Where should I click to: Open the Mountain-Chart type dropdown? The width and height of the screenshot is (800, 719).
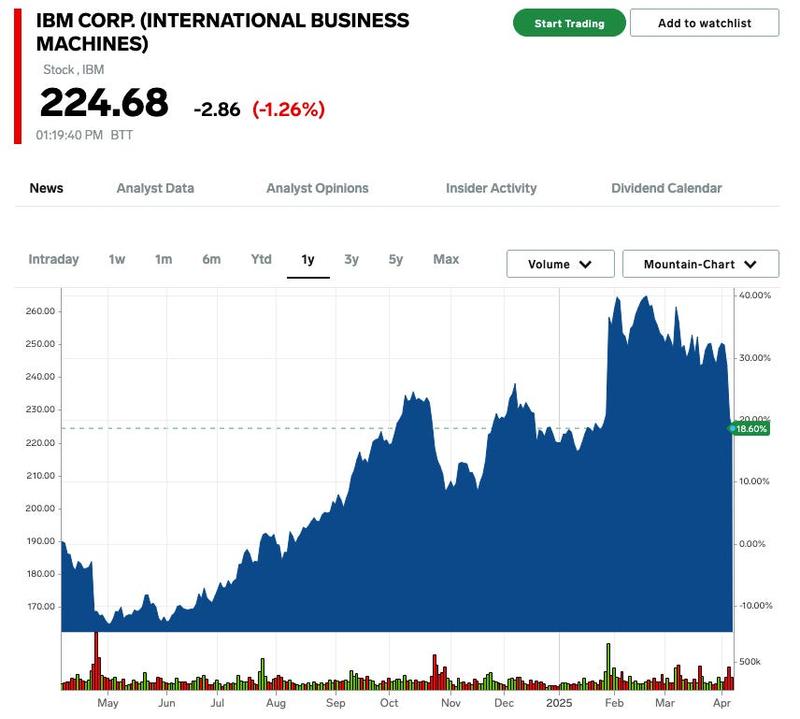click(700, 264)
